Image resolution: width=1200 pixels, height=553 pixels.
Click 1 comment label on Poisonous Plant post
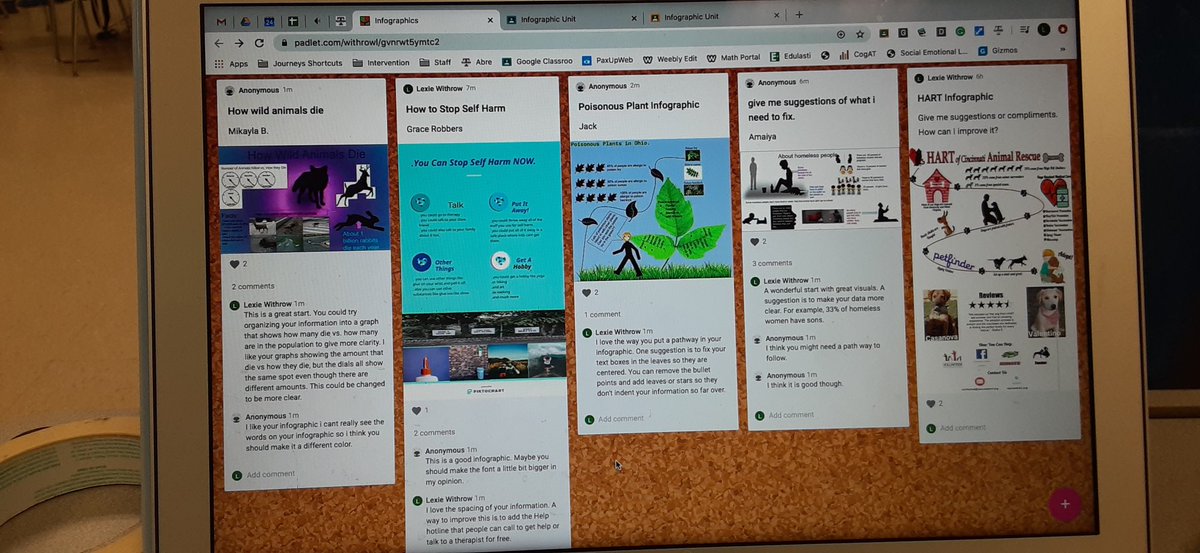click(x=601, y=315)
